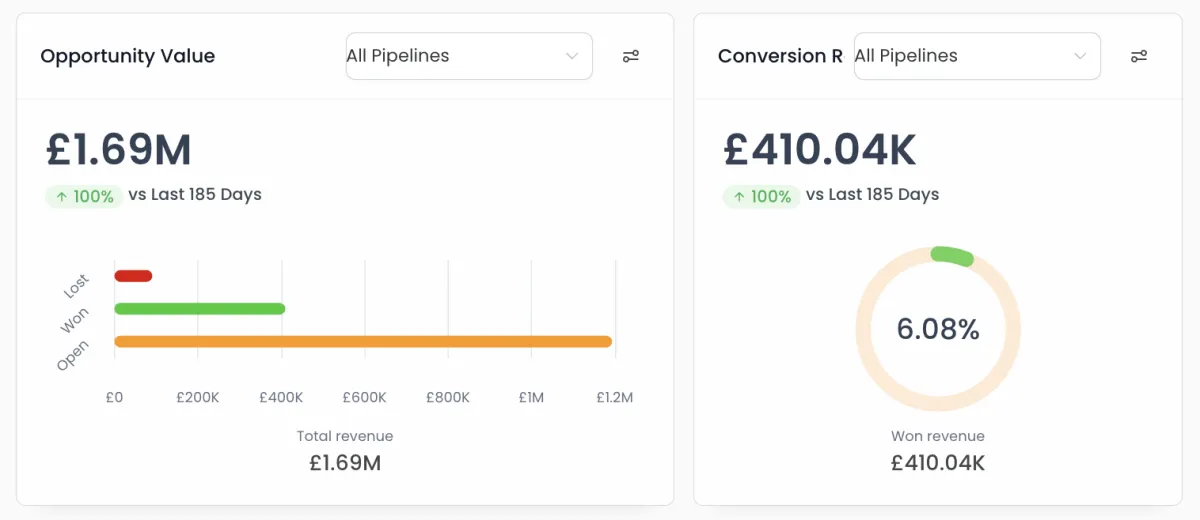This screenshot has width=1200, height=520.
Task: Open Conversion Rate filter settings icon
Action: [x=1139, y=56]
